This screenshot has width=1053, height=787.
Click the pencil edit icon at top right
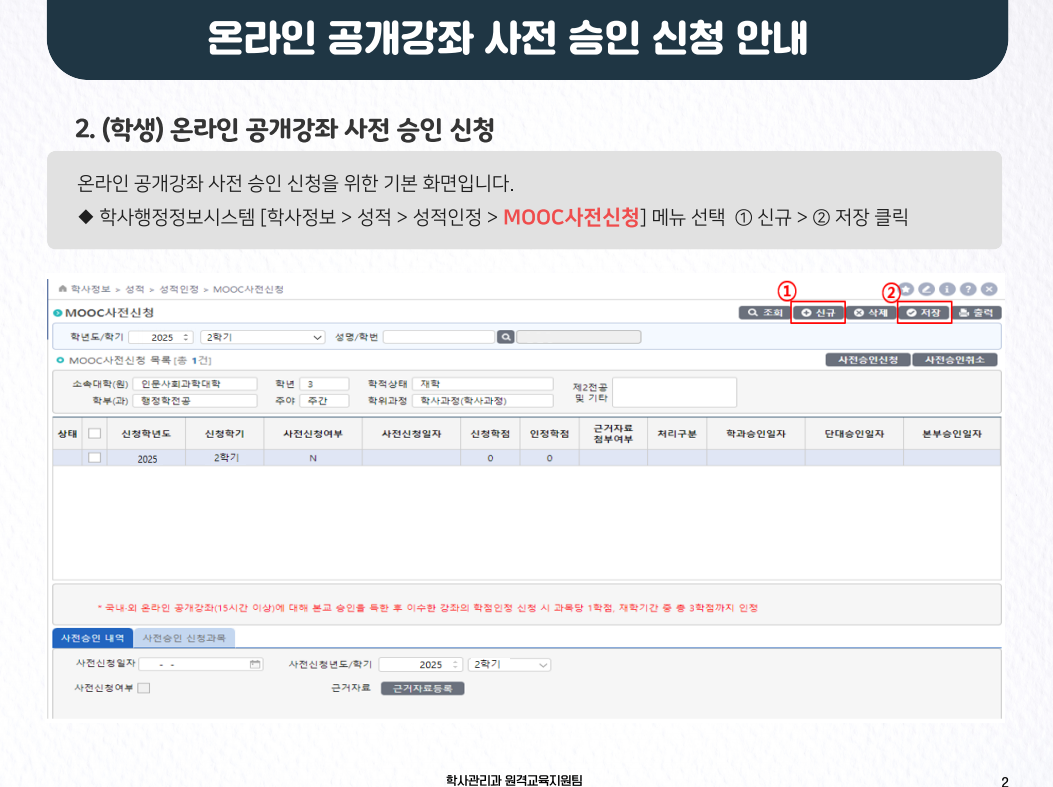click(x=928, y=289)
